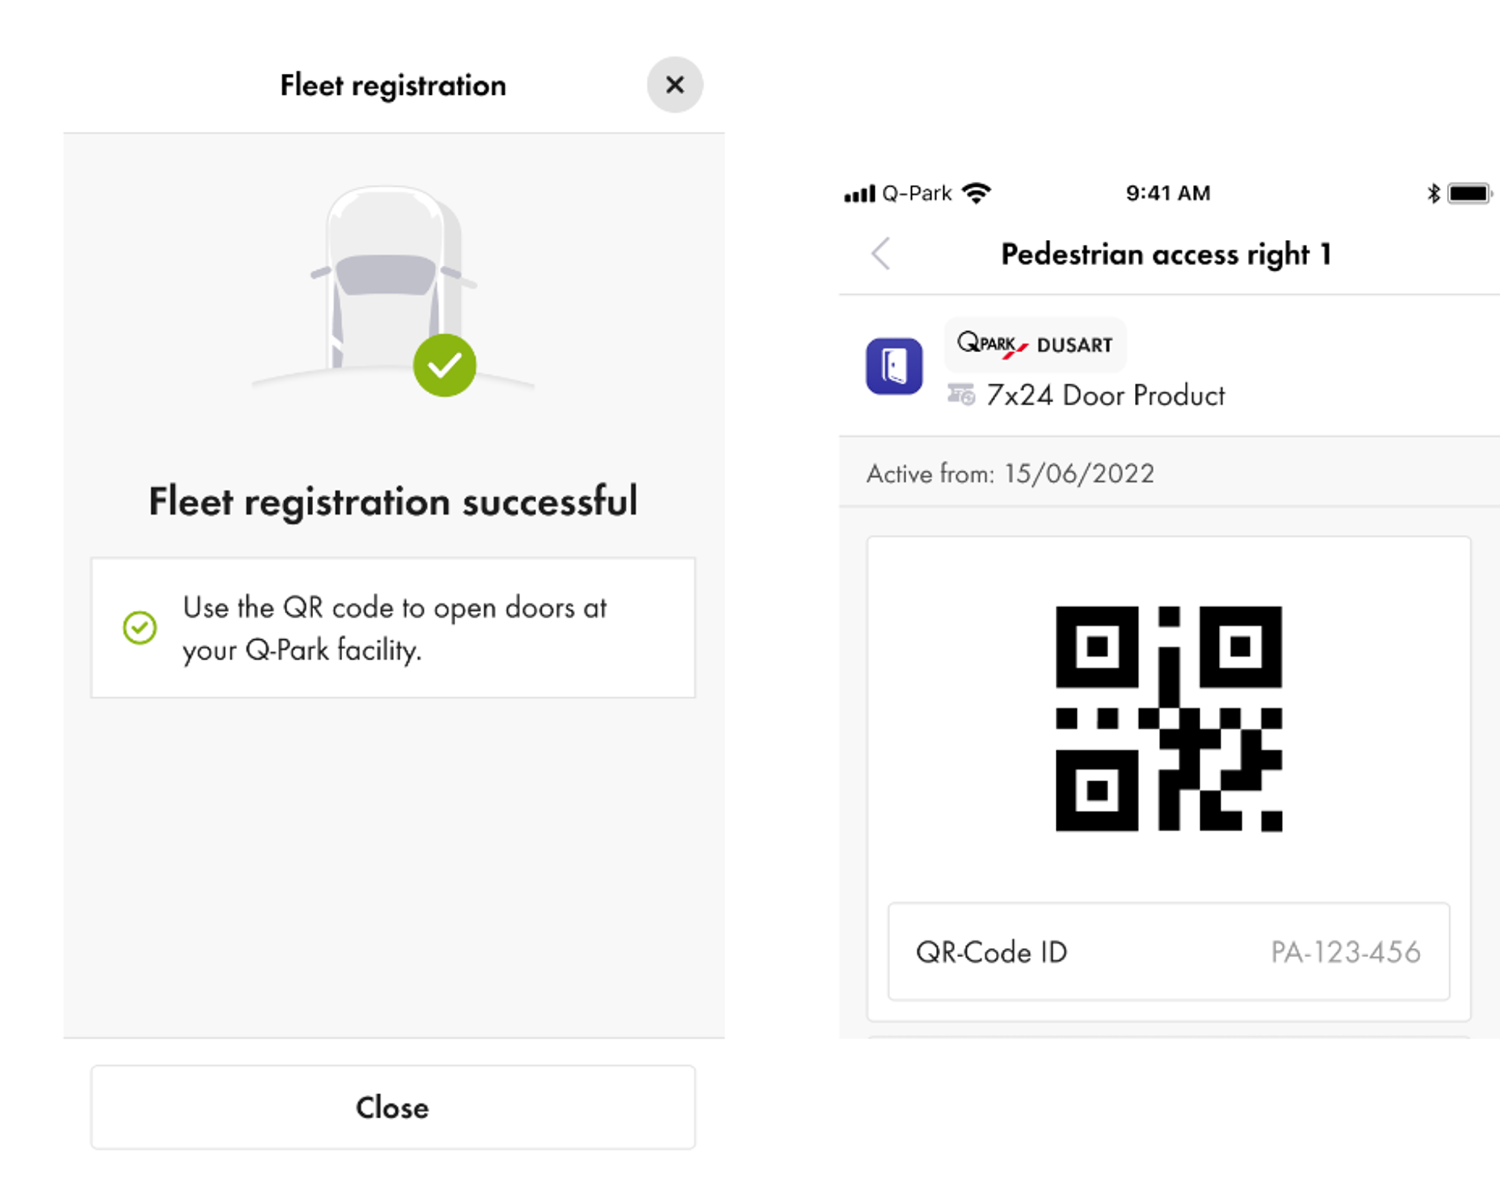This screenshot has width=1500, height=1177.
Task: Click the 'Fleet registration successful' heading
Action: 393,501
